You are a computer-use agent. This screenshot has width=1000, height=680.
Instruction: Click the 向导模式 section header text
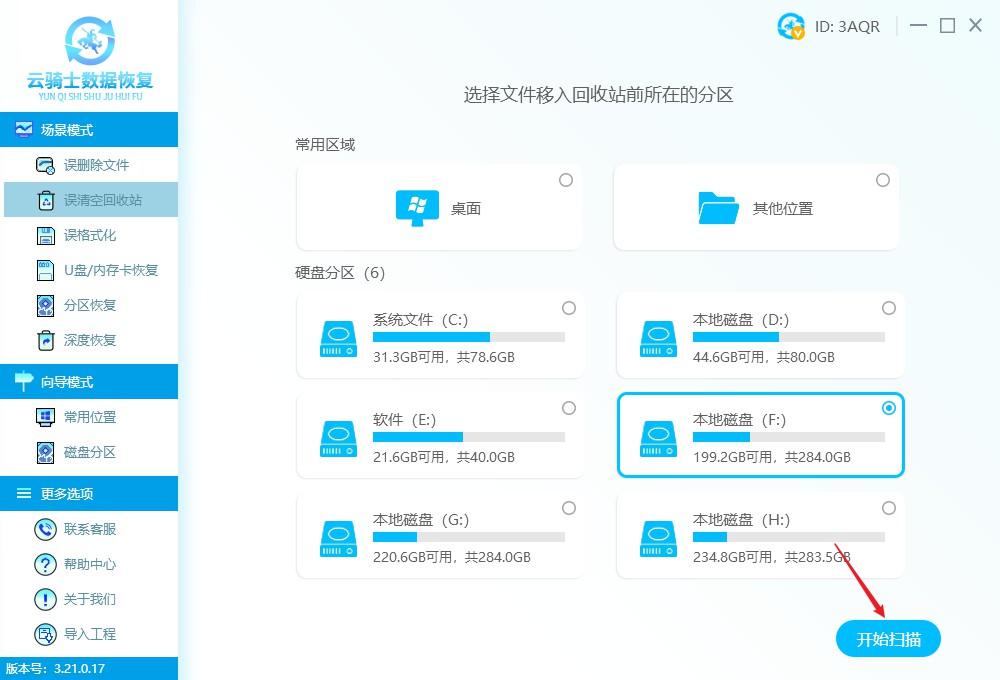click(67, 382)
